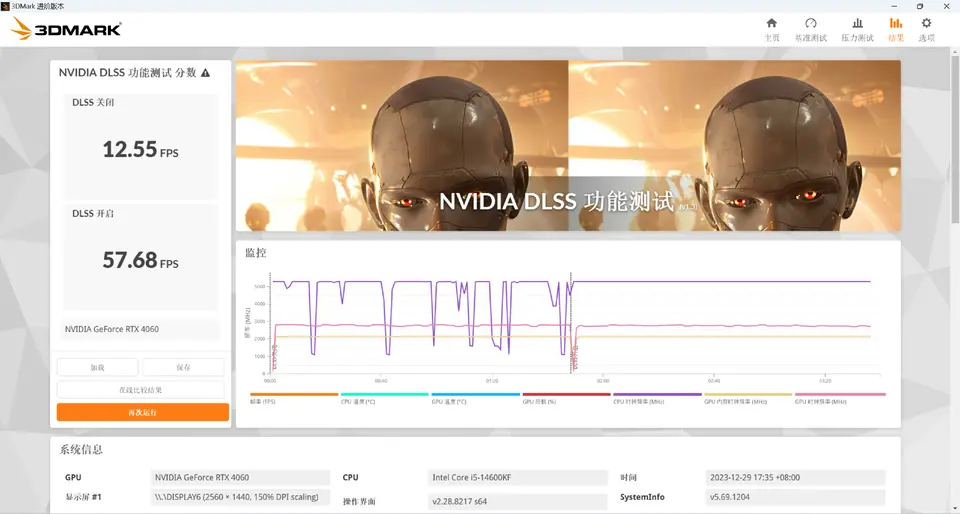Close the 3DMark window
Viewport: 960px width, 514px height.
click(x=947, y=6)
